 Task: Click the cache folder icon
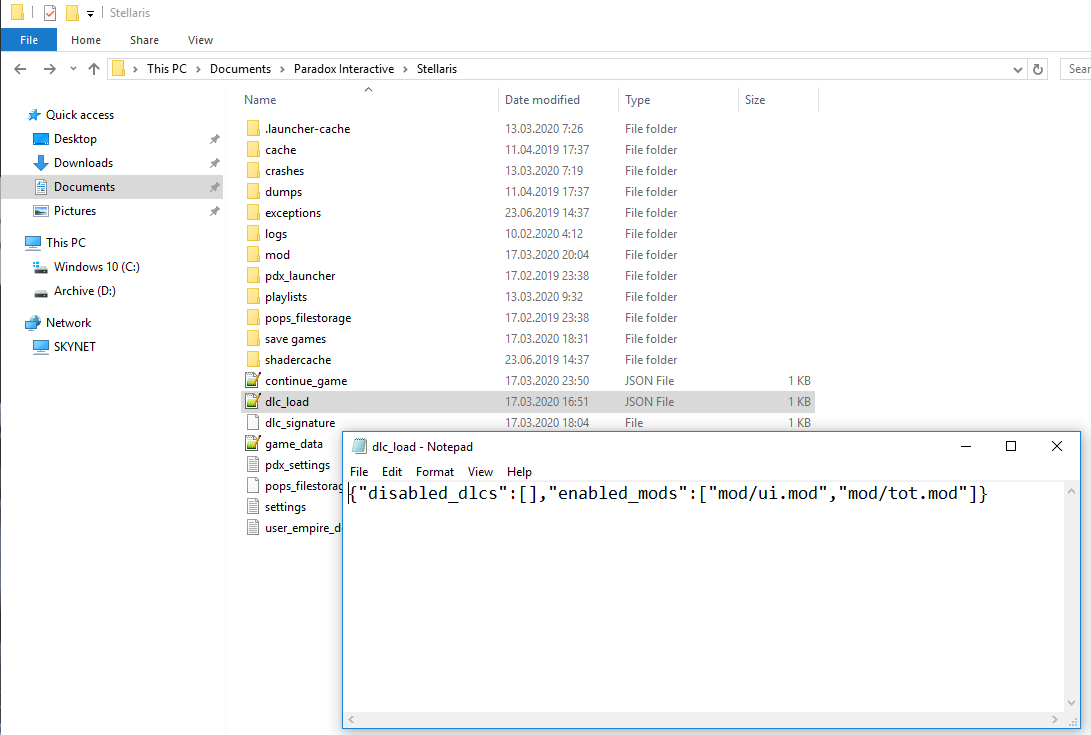(x=253, y=150)
